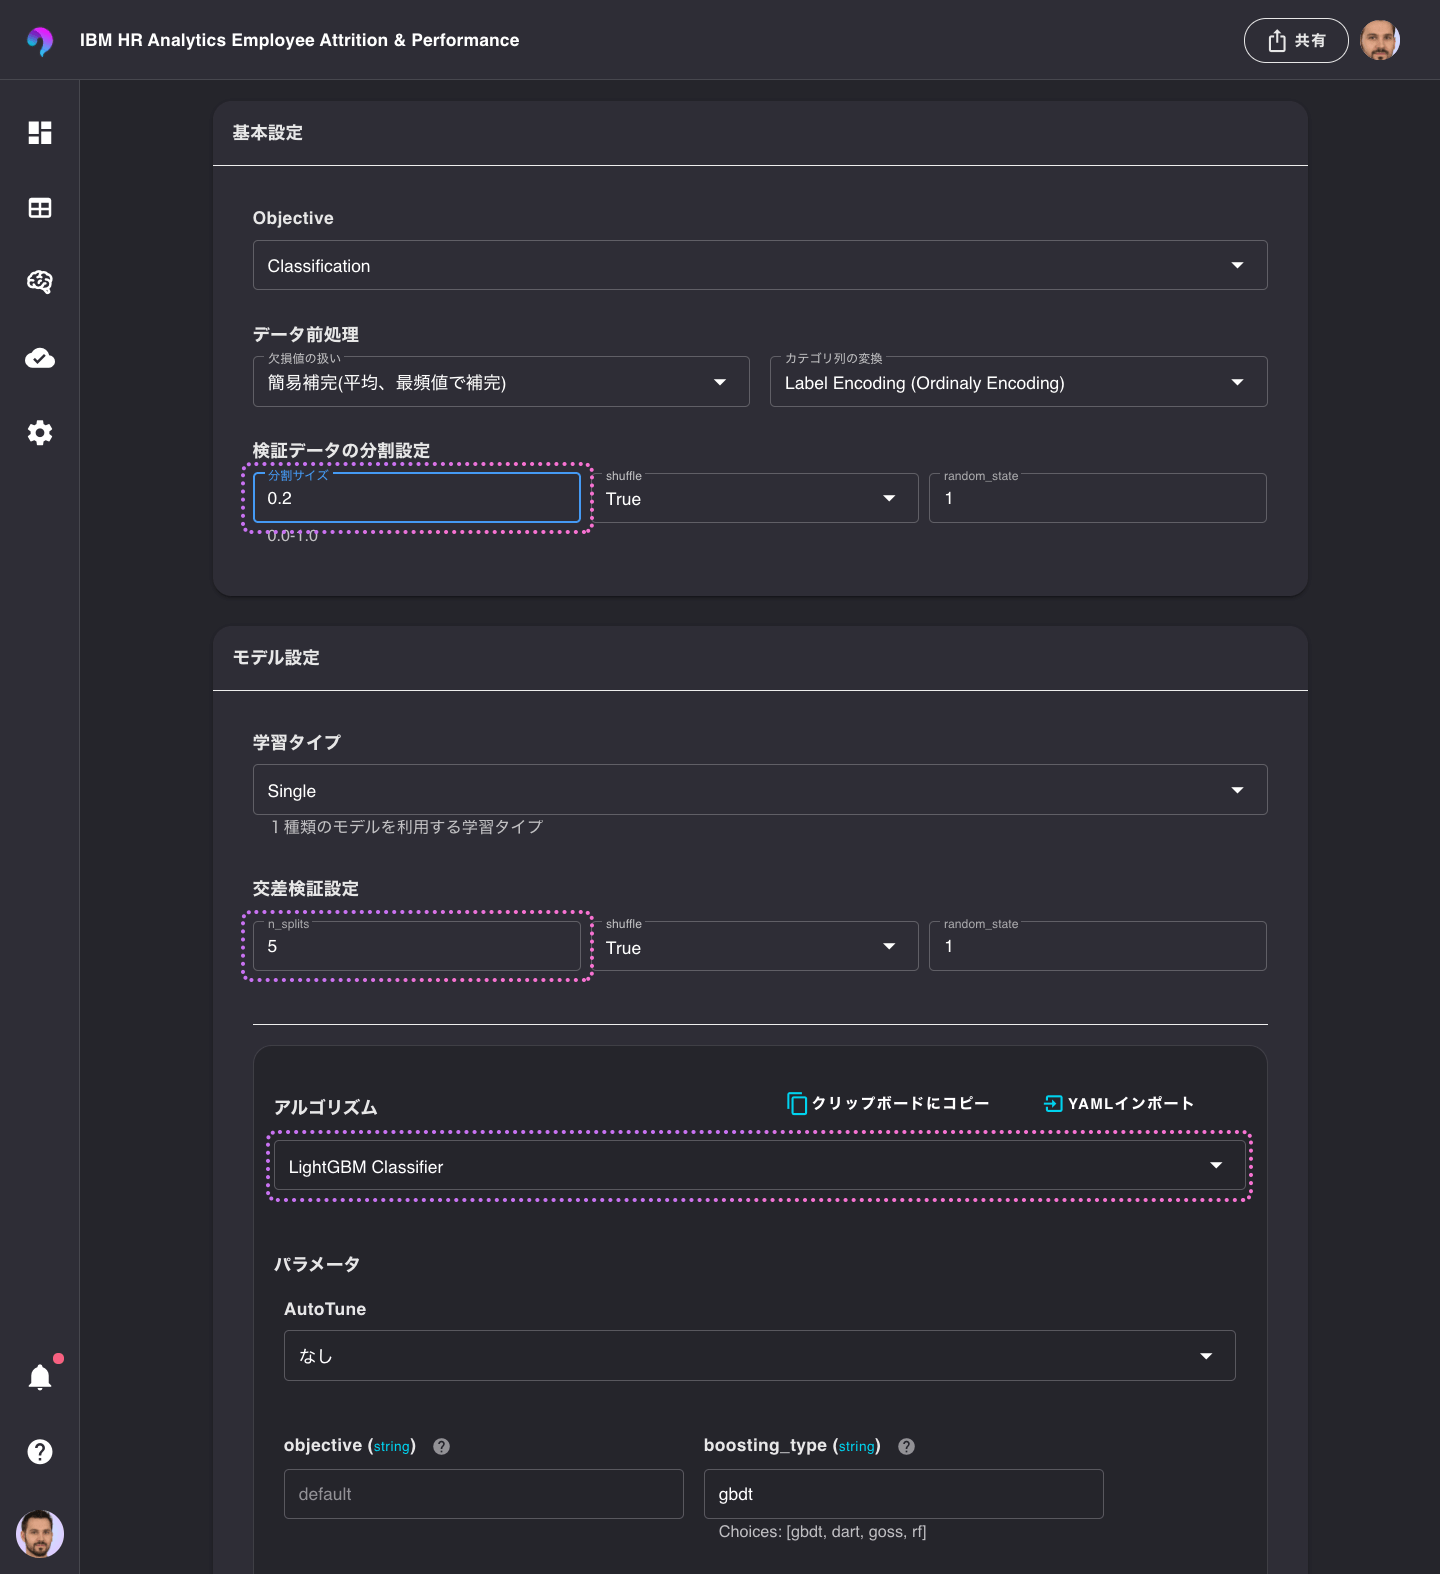Click the Choices: [gbdt, dart, goss, rf] hint
Image resolution: width=1440 pixels, height=1574 pixels.
coord(822,1532)
